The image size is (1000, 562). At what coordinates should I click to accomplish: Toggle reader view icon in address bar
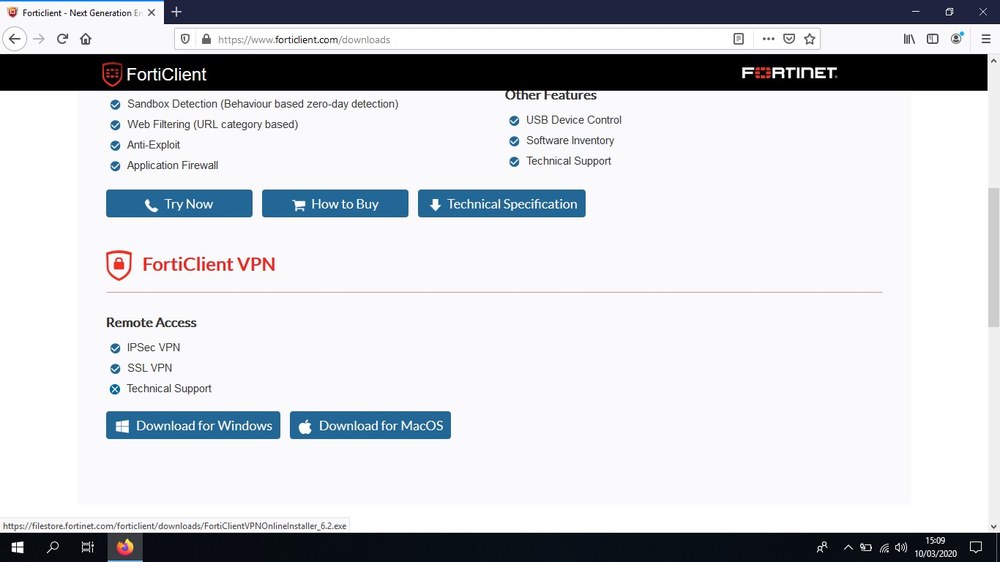pyautogui.click(x=739, y=39)
